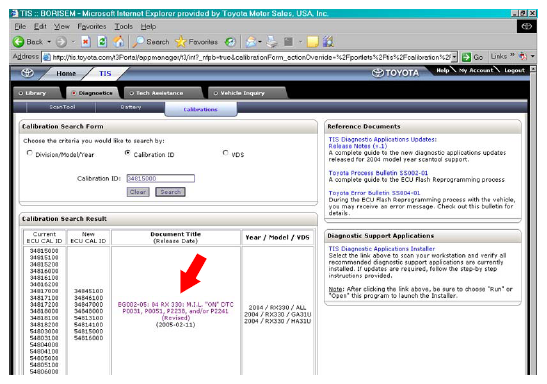Open the Search magnifier toolbar icon

tap(138, 42)
